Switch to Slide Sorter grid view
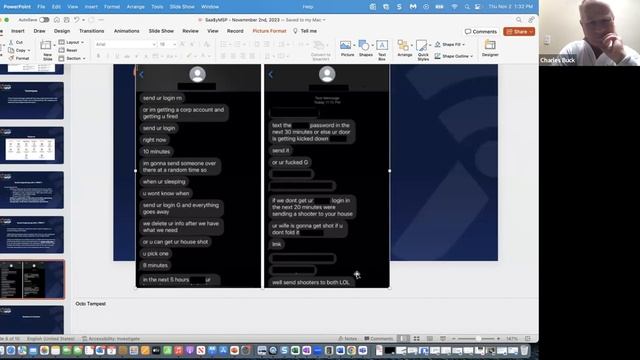This screenshot has height=360, width=640. pyautogui.click(x=416, y=338)
